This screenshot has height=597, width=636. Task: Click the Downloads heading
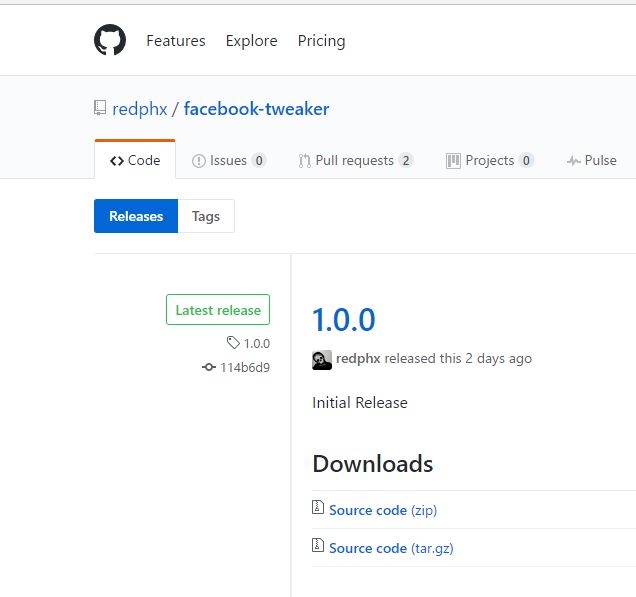373,464
